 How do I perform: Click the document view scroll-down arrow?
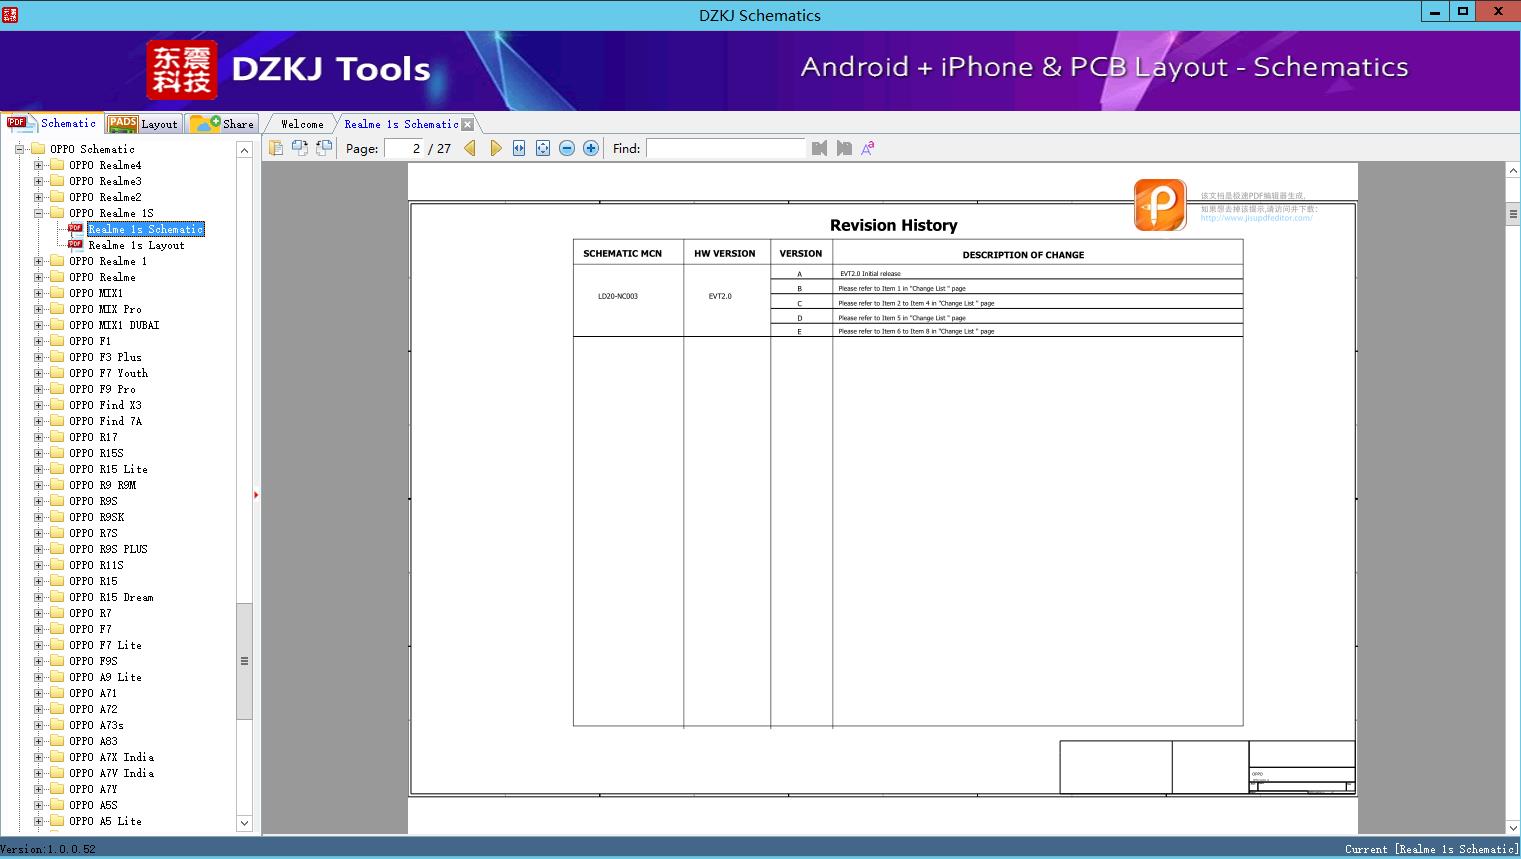[x=1513, y=827]
